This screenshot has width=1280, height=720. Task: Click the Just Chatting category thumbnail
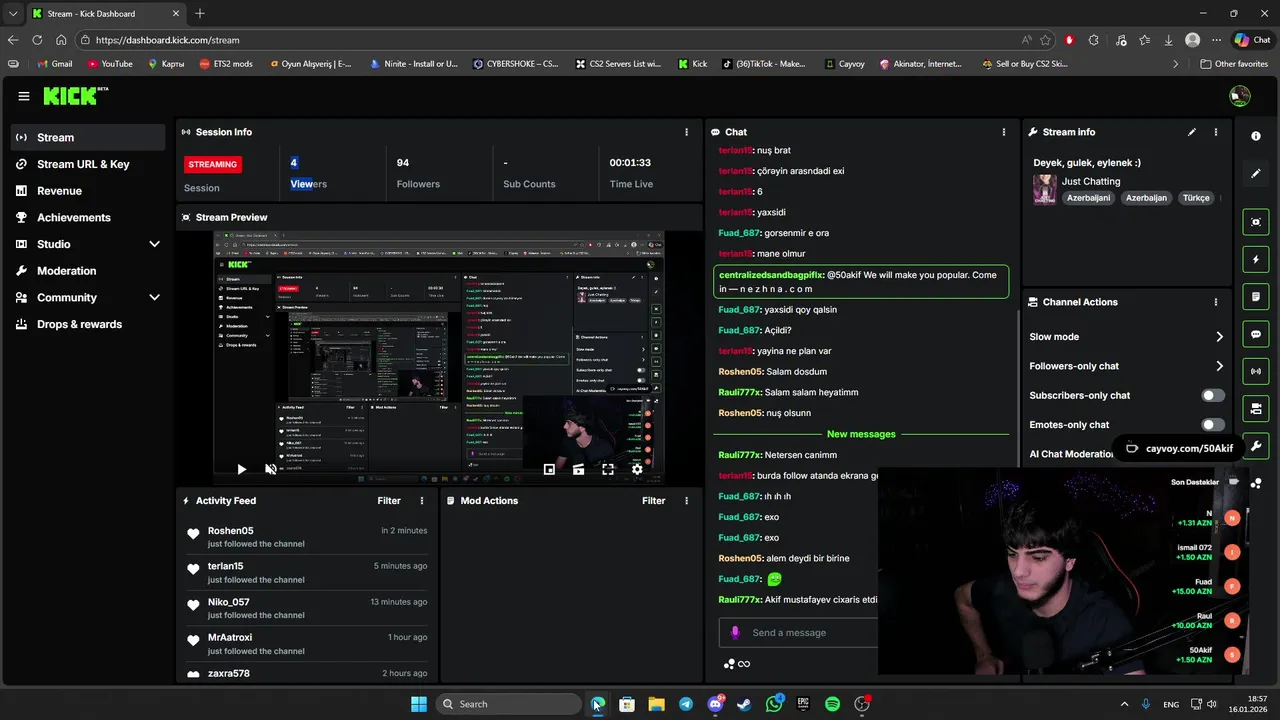[1045, 189]
